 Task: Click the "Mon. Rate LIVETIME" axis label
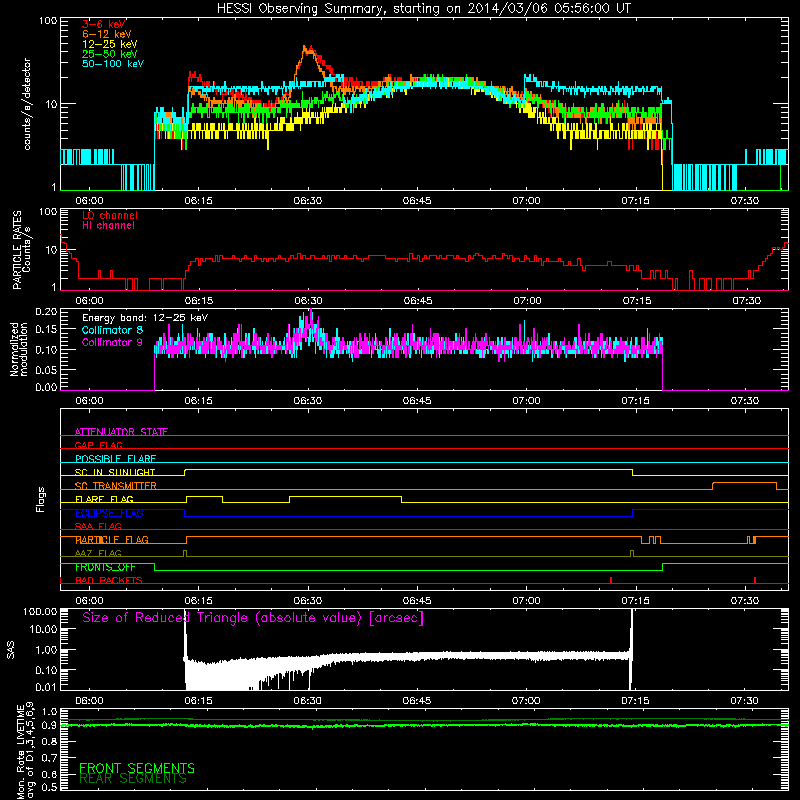tap(21, 752)
